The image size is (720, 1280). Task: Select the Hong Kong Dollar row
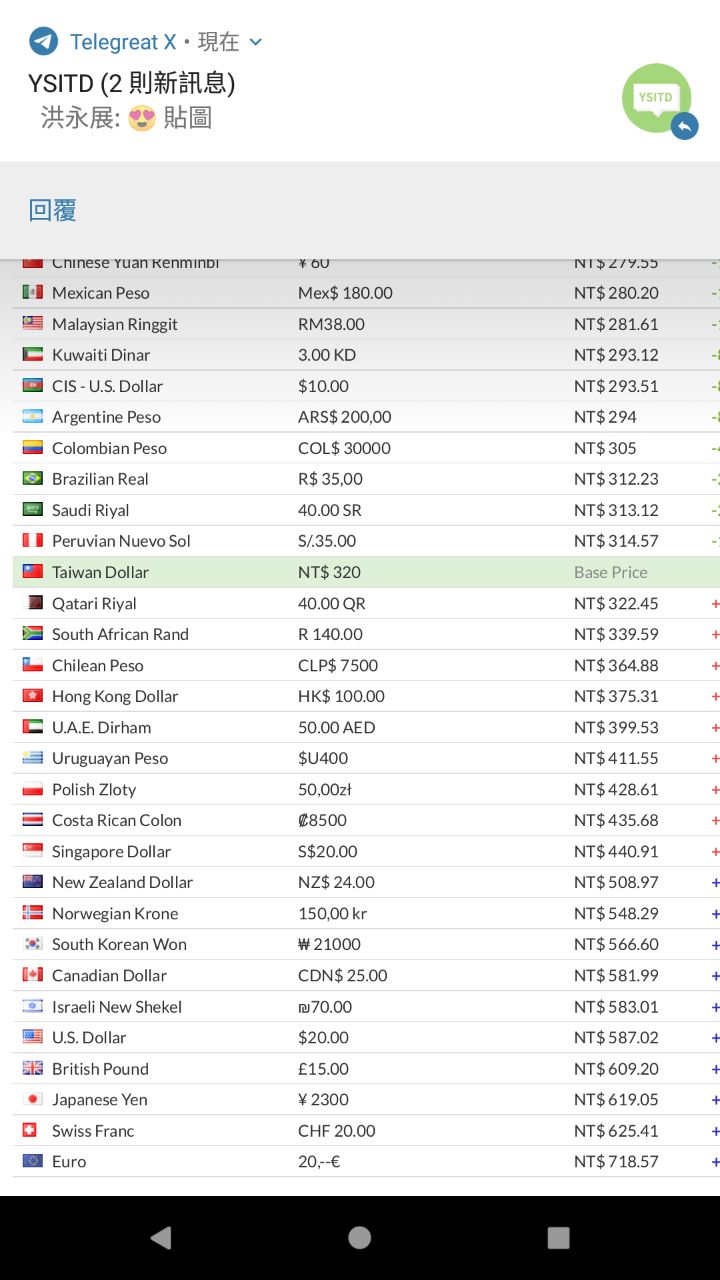[366, 696]
